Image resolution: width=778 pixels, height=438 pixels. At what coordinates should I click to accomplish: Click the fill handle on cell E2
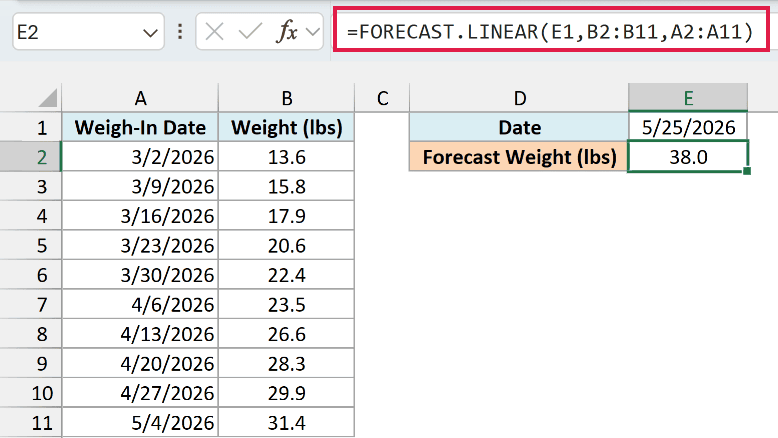click(747, 171)
